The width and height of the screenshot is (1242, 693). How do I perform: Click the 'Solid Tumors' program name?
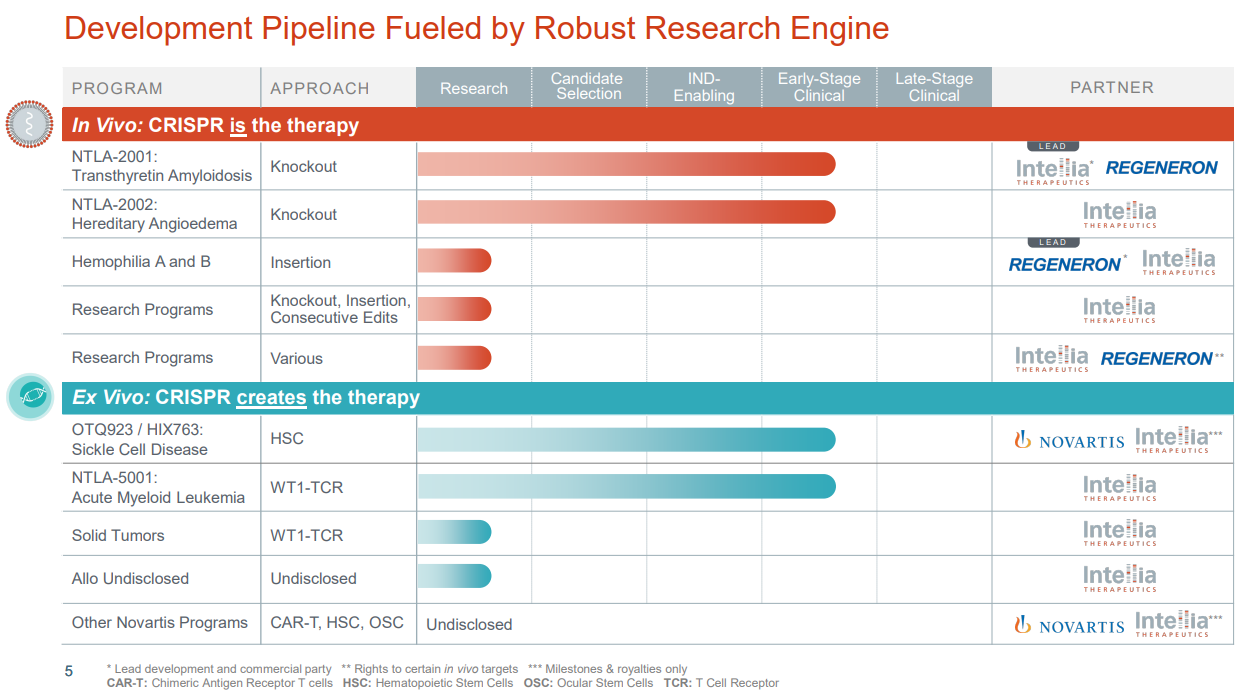click(118, 535)
